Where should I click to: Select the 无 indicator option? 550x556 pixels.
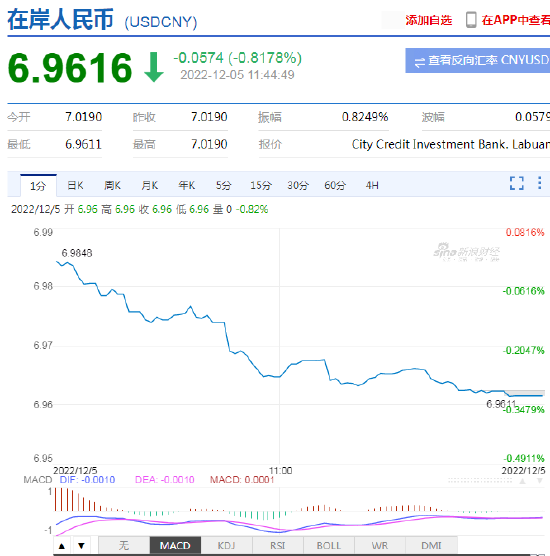click(x=124, y=545)
